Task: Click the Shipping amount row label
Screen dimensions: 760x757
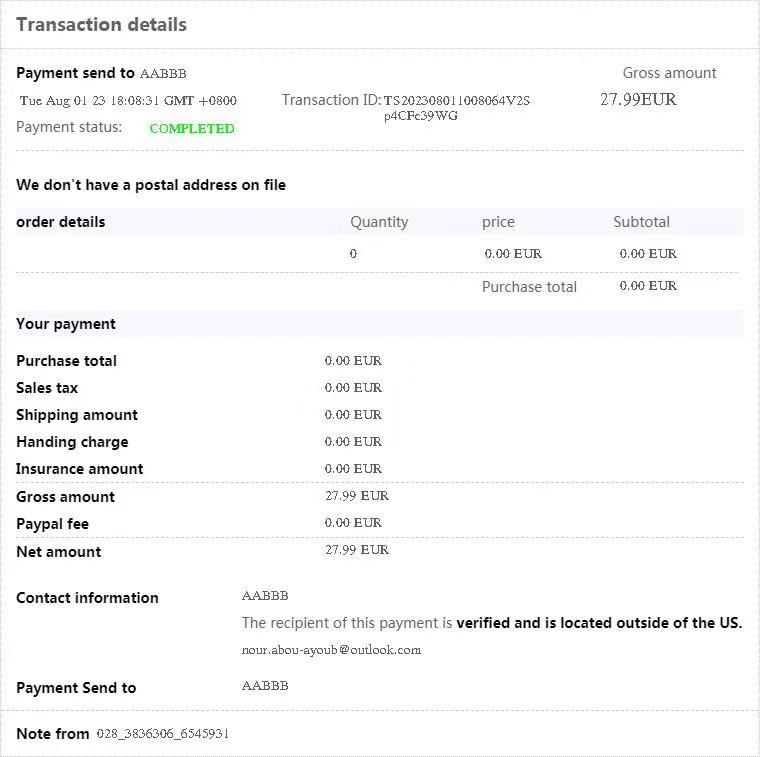Action: pyautogui.click(x=77, y=415)
